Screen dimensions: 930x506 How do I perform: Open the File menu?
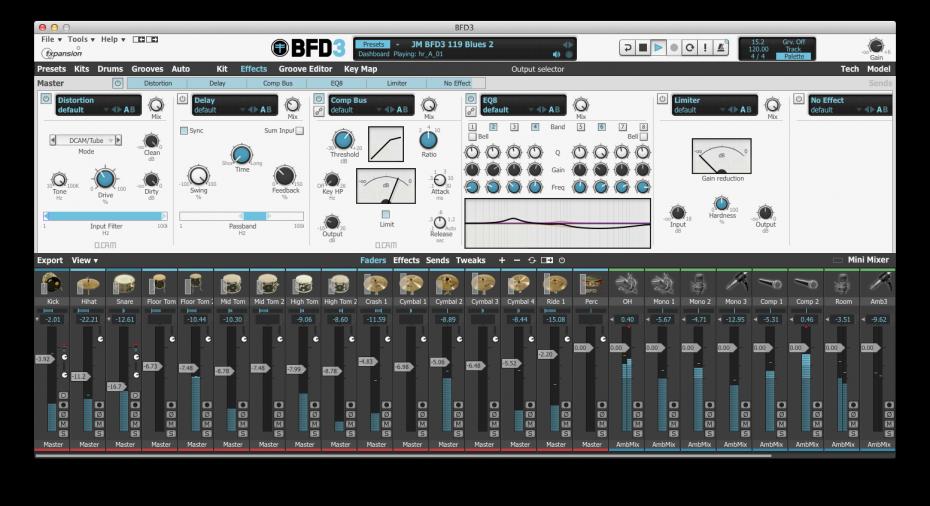(x=52, y=39)
